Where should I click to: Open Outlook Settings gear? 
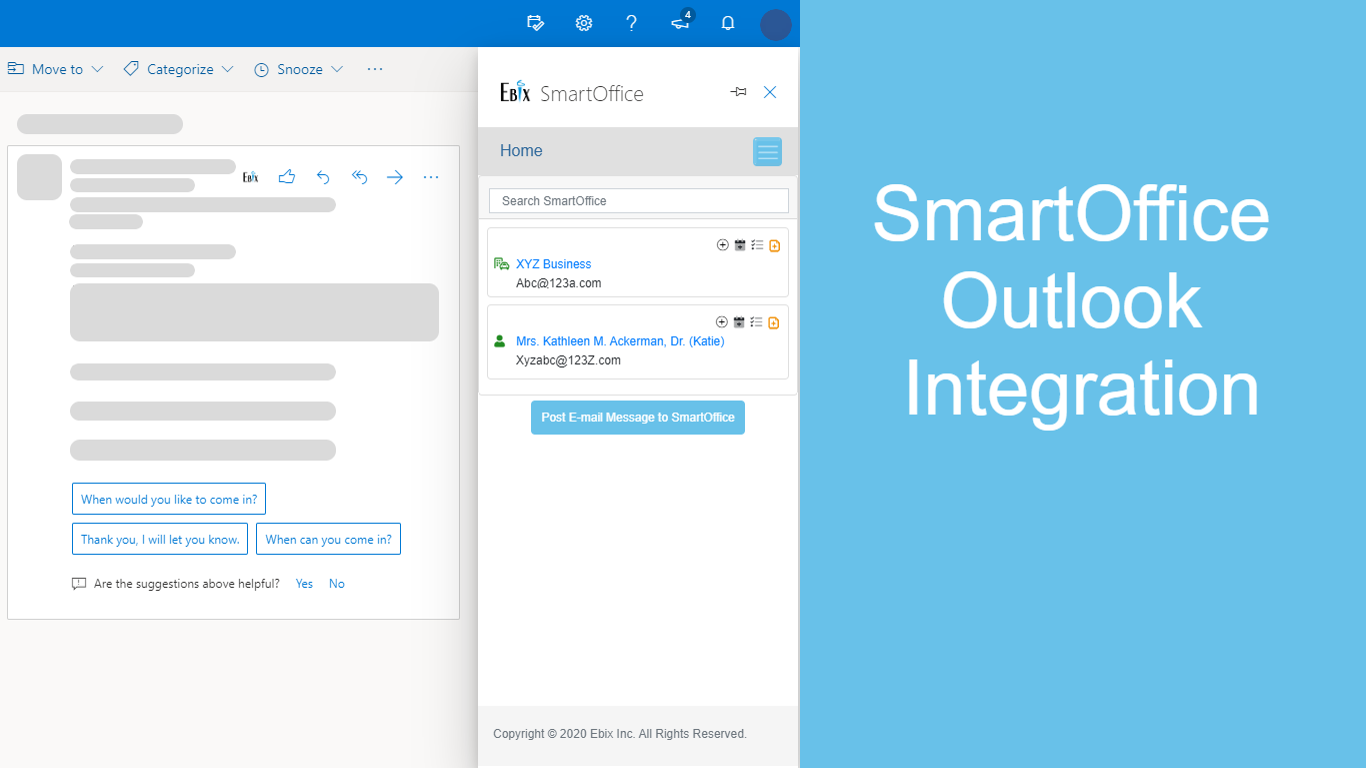[584, 23]
